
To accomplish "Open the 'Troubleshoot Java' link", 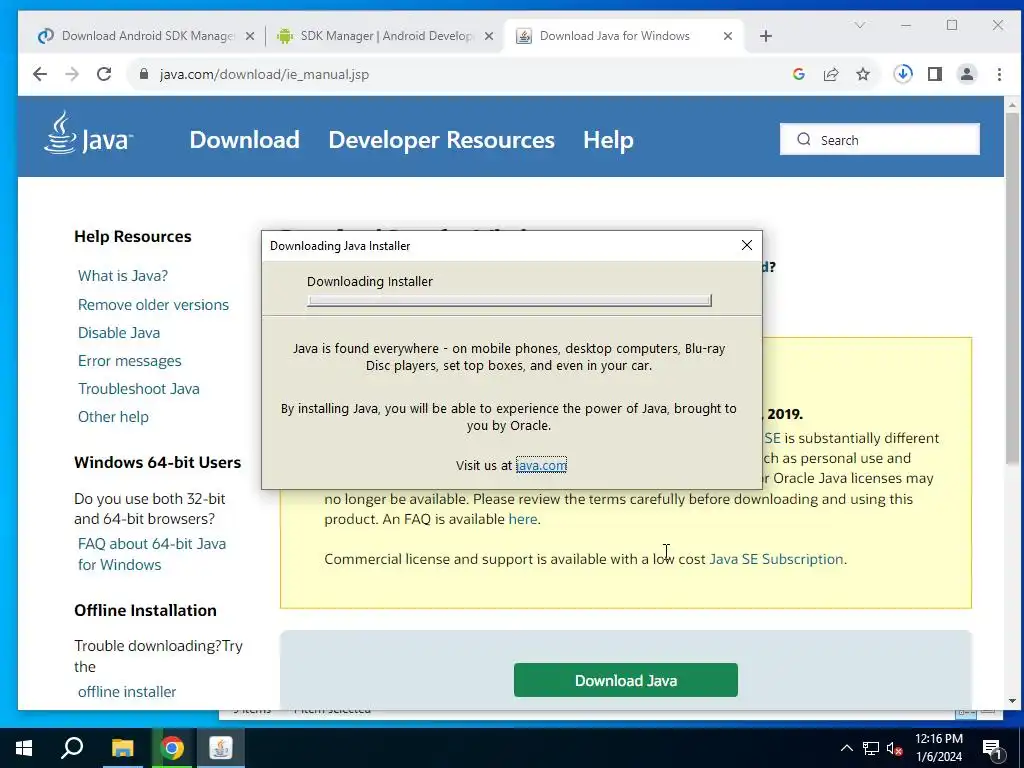I will [x=138, y=389].
